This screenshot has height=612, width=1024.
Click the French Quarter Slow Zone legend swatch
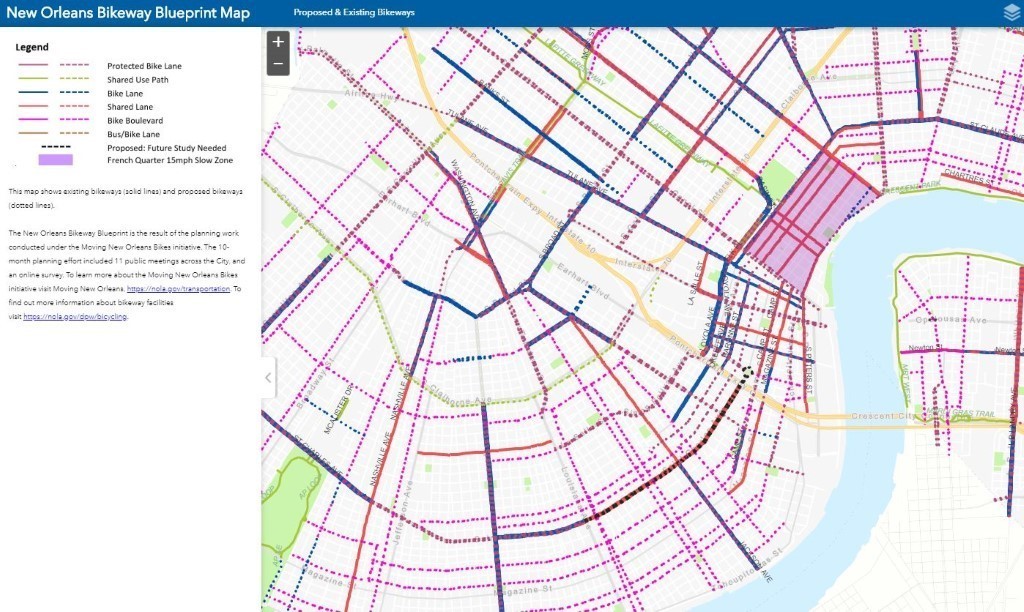[56, 160]
